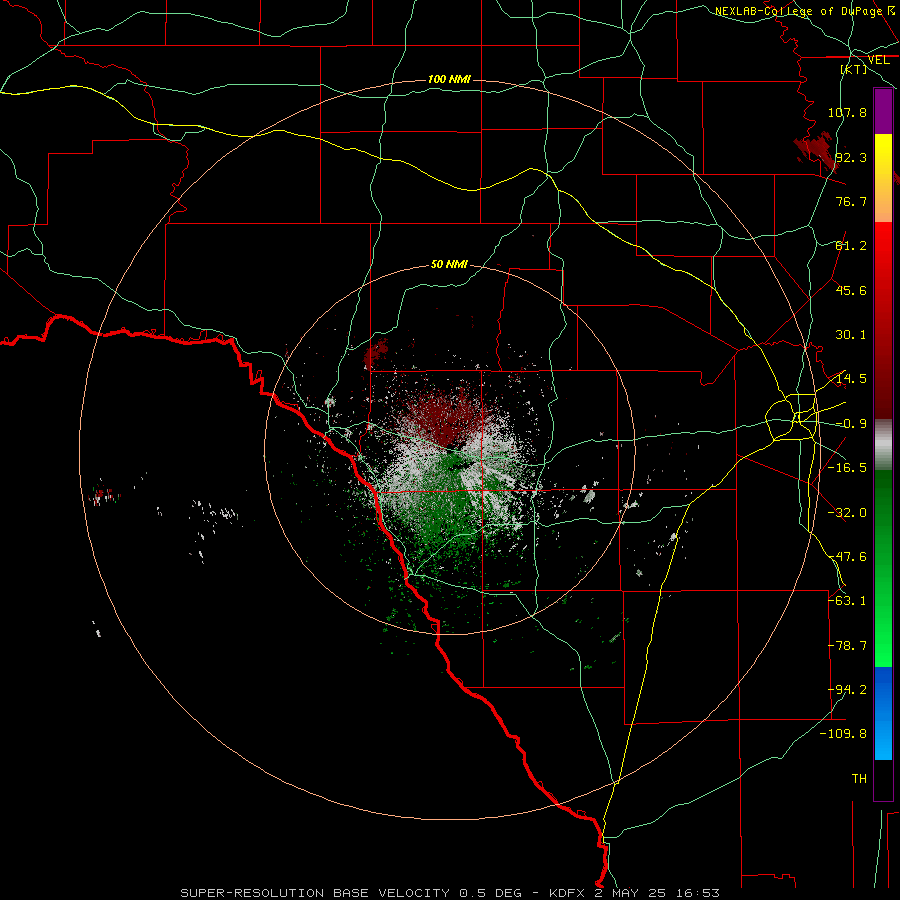
Task: Select the -109.8 scale value
Action: tap(843, 734)
